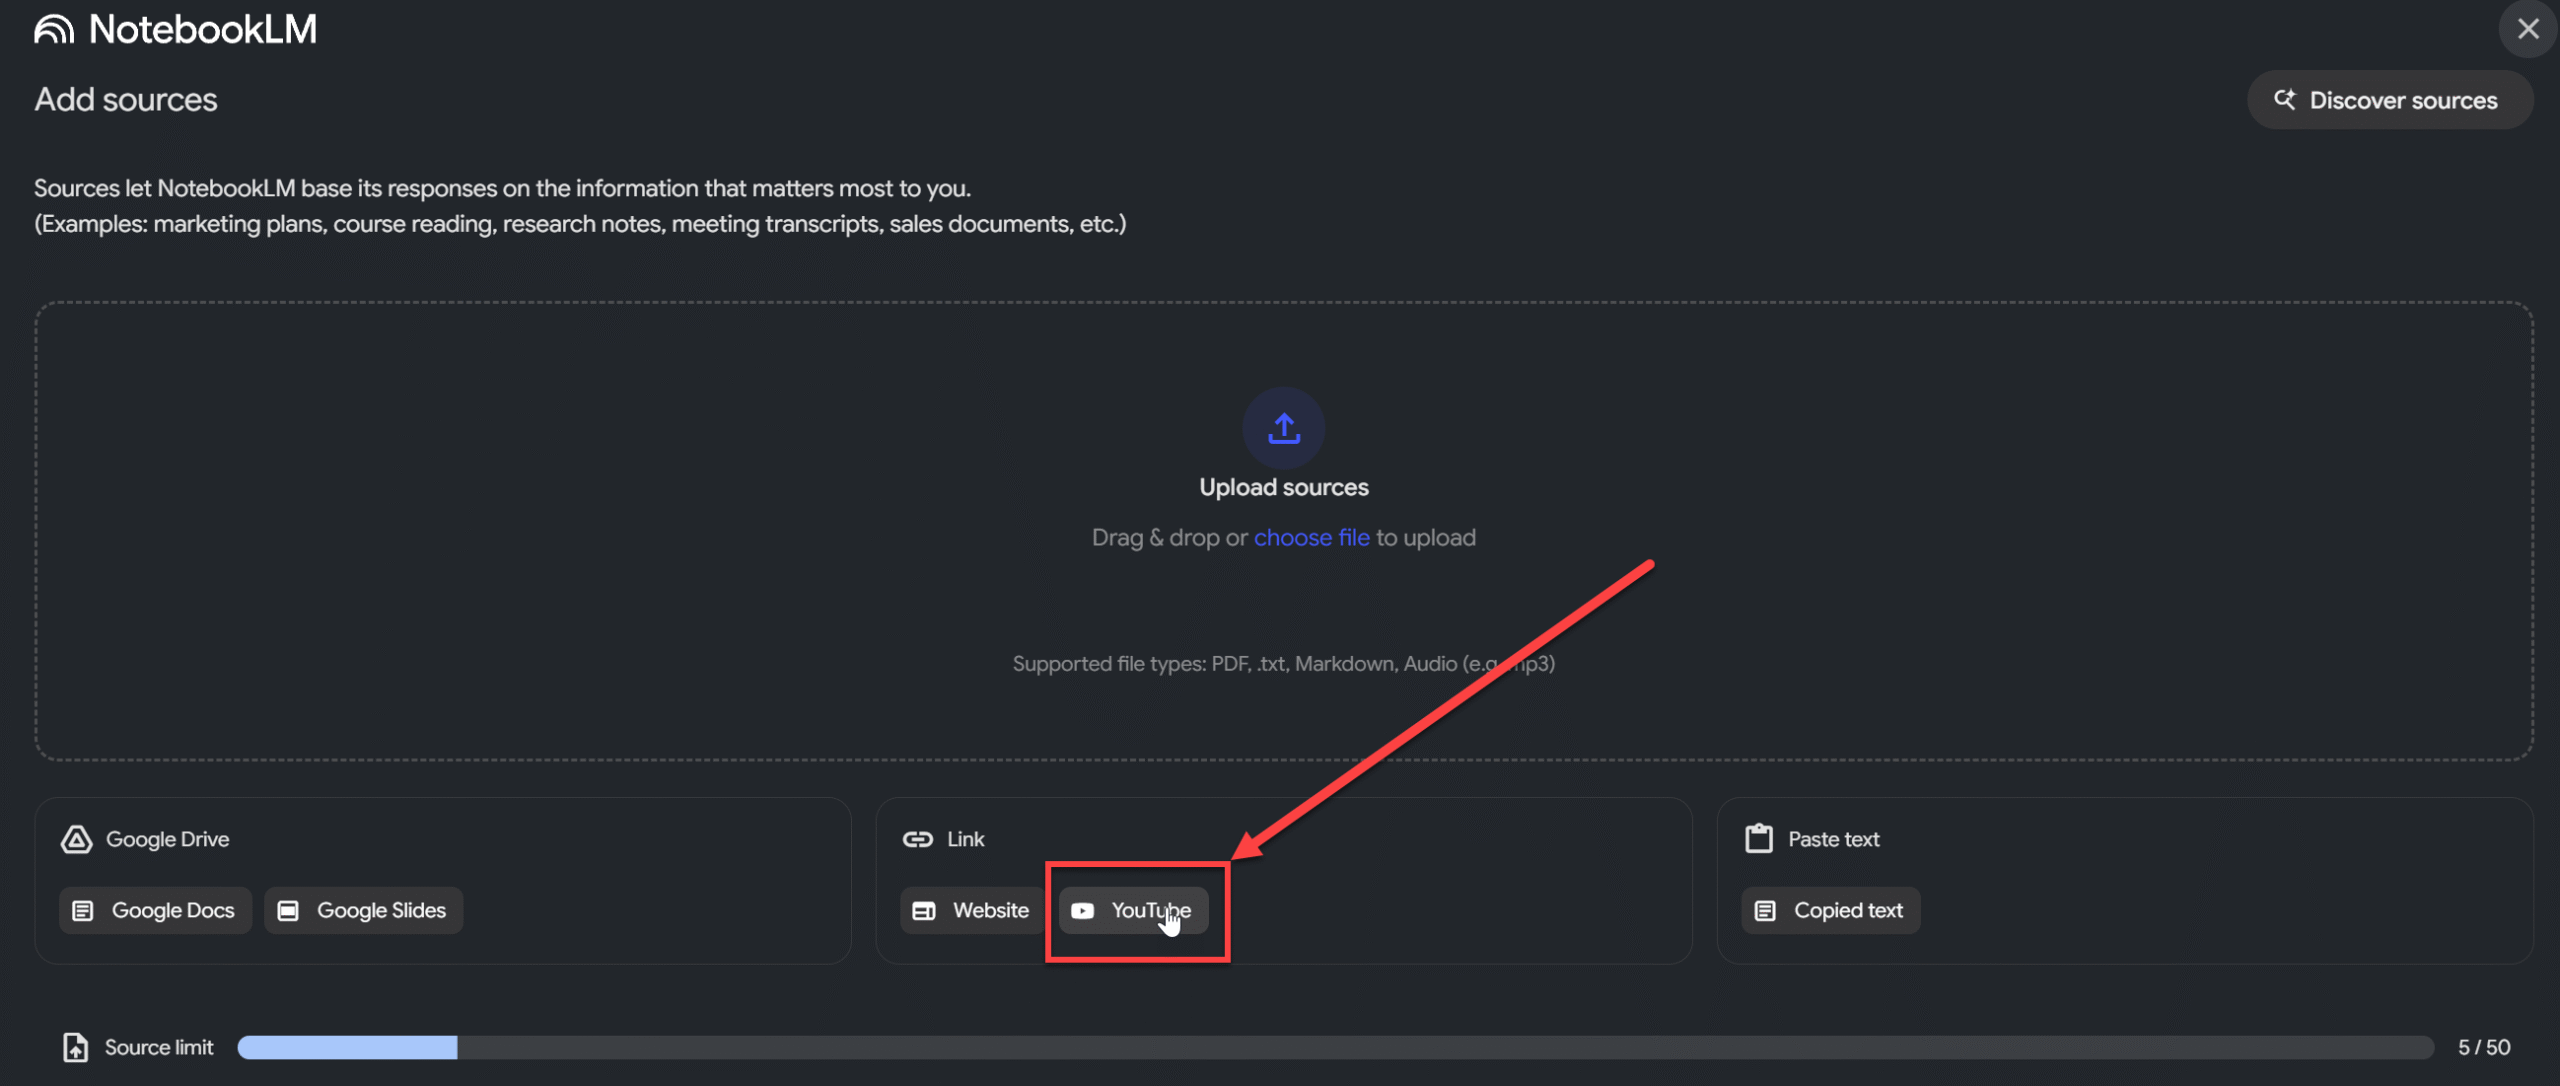Click the Source limit label
The image size is (2560, 1086).
click(x=159, y=1047)
